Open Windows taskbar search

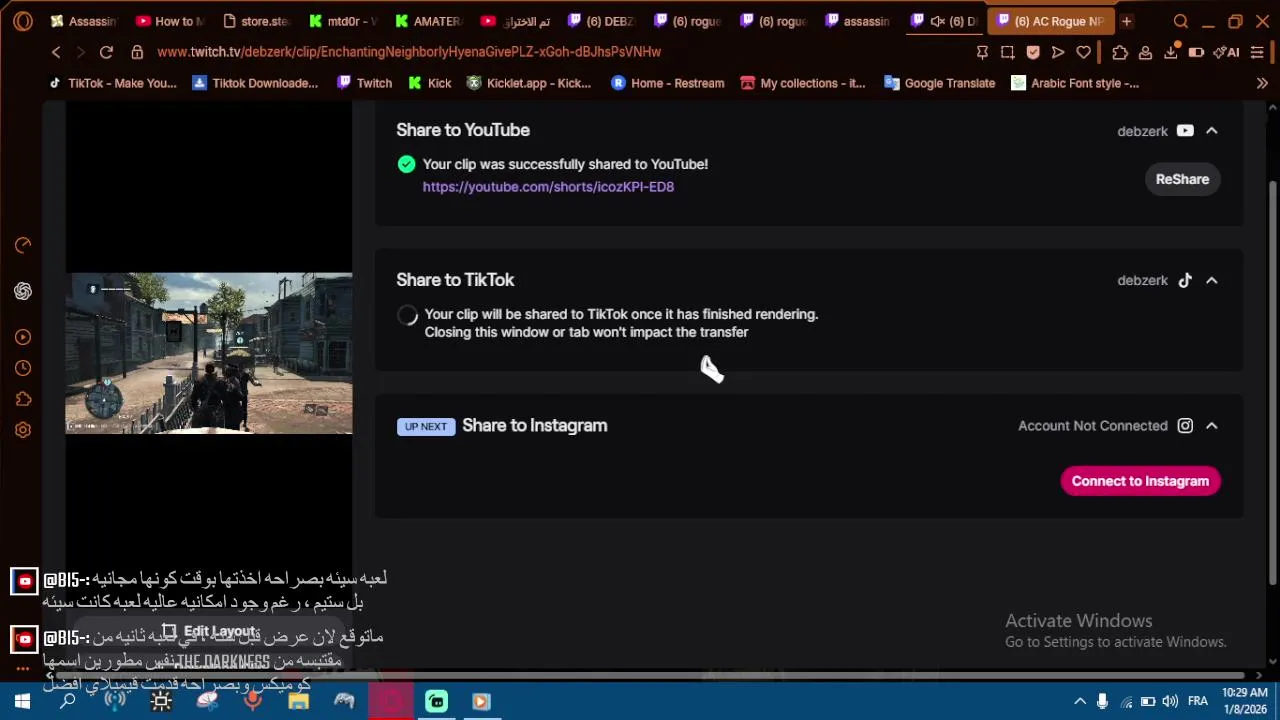[68, 702]
